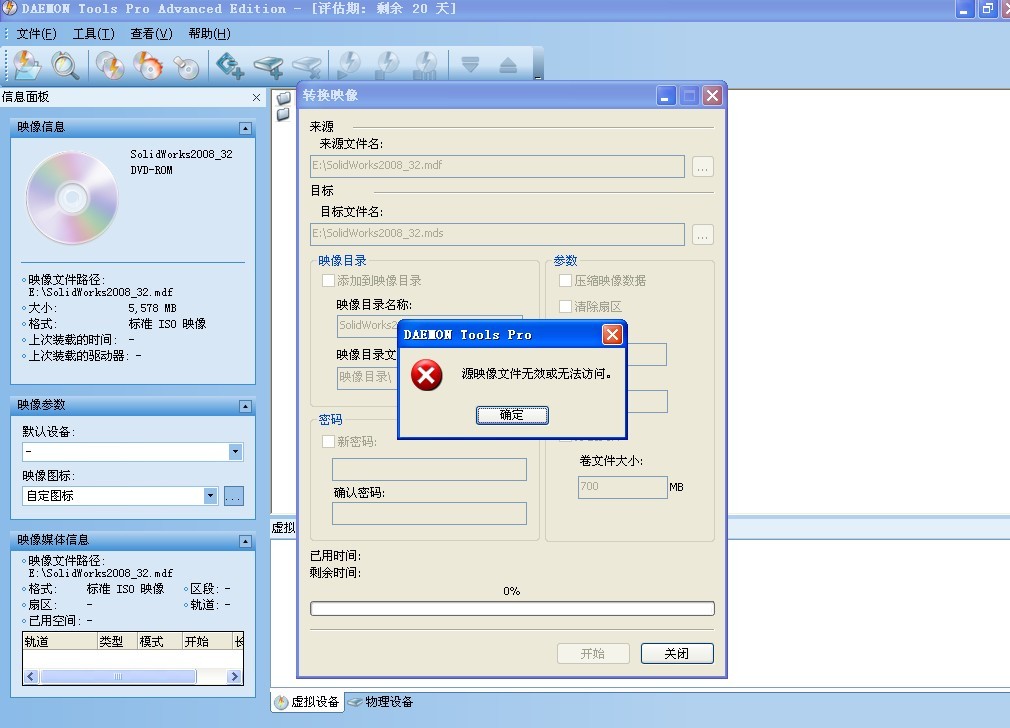Click the DAEMON Tools title bar app icon

[9, 8]
